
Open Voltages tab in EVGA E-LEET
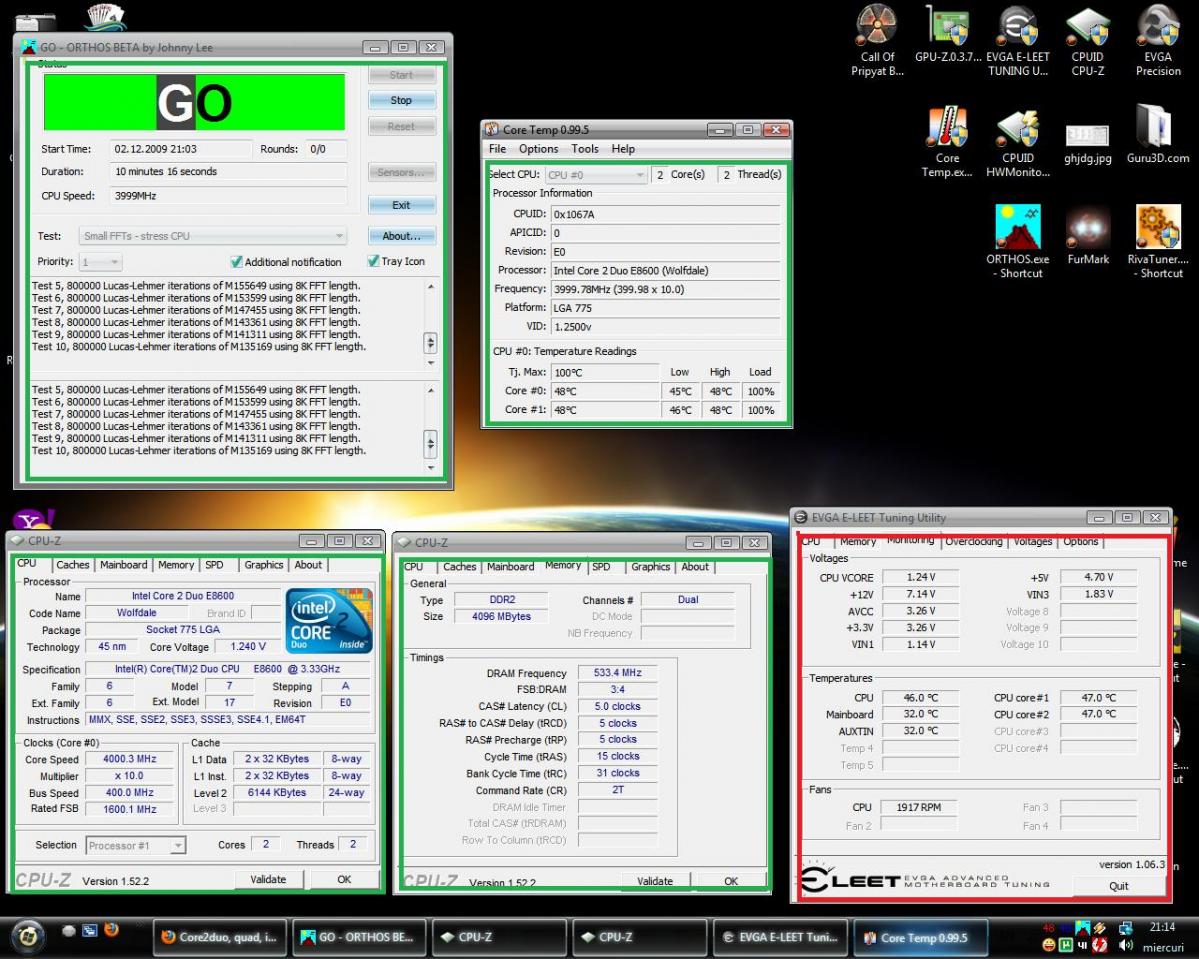coord(1032,541)
